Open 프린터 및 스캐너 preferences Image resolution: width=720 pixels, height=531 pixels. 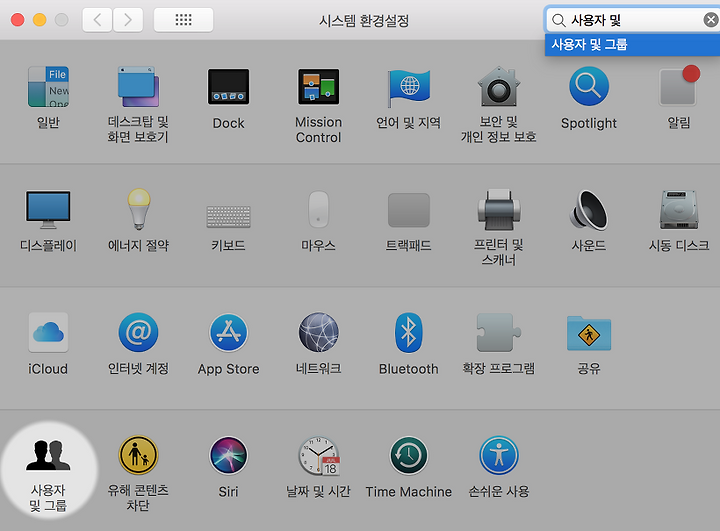(x=499, y=209)
